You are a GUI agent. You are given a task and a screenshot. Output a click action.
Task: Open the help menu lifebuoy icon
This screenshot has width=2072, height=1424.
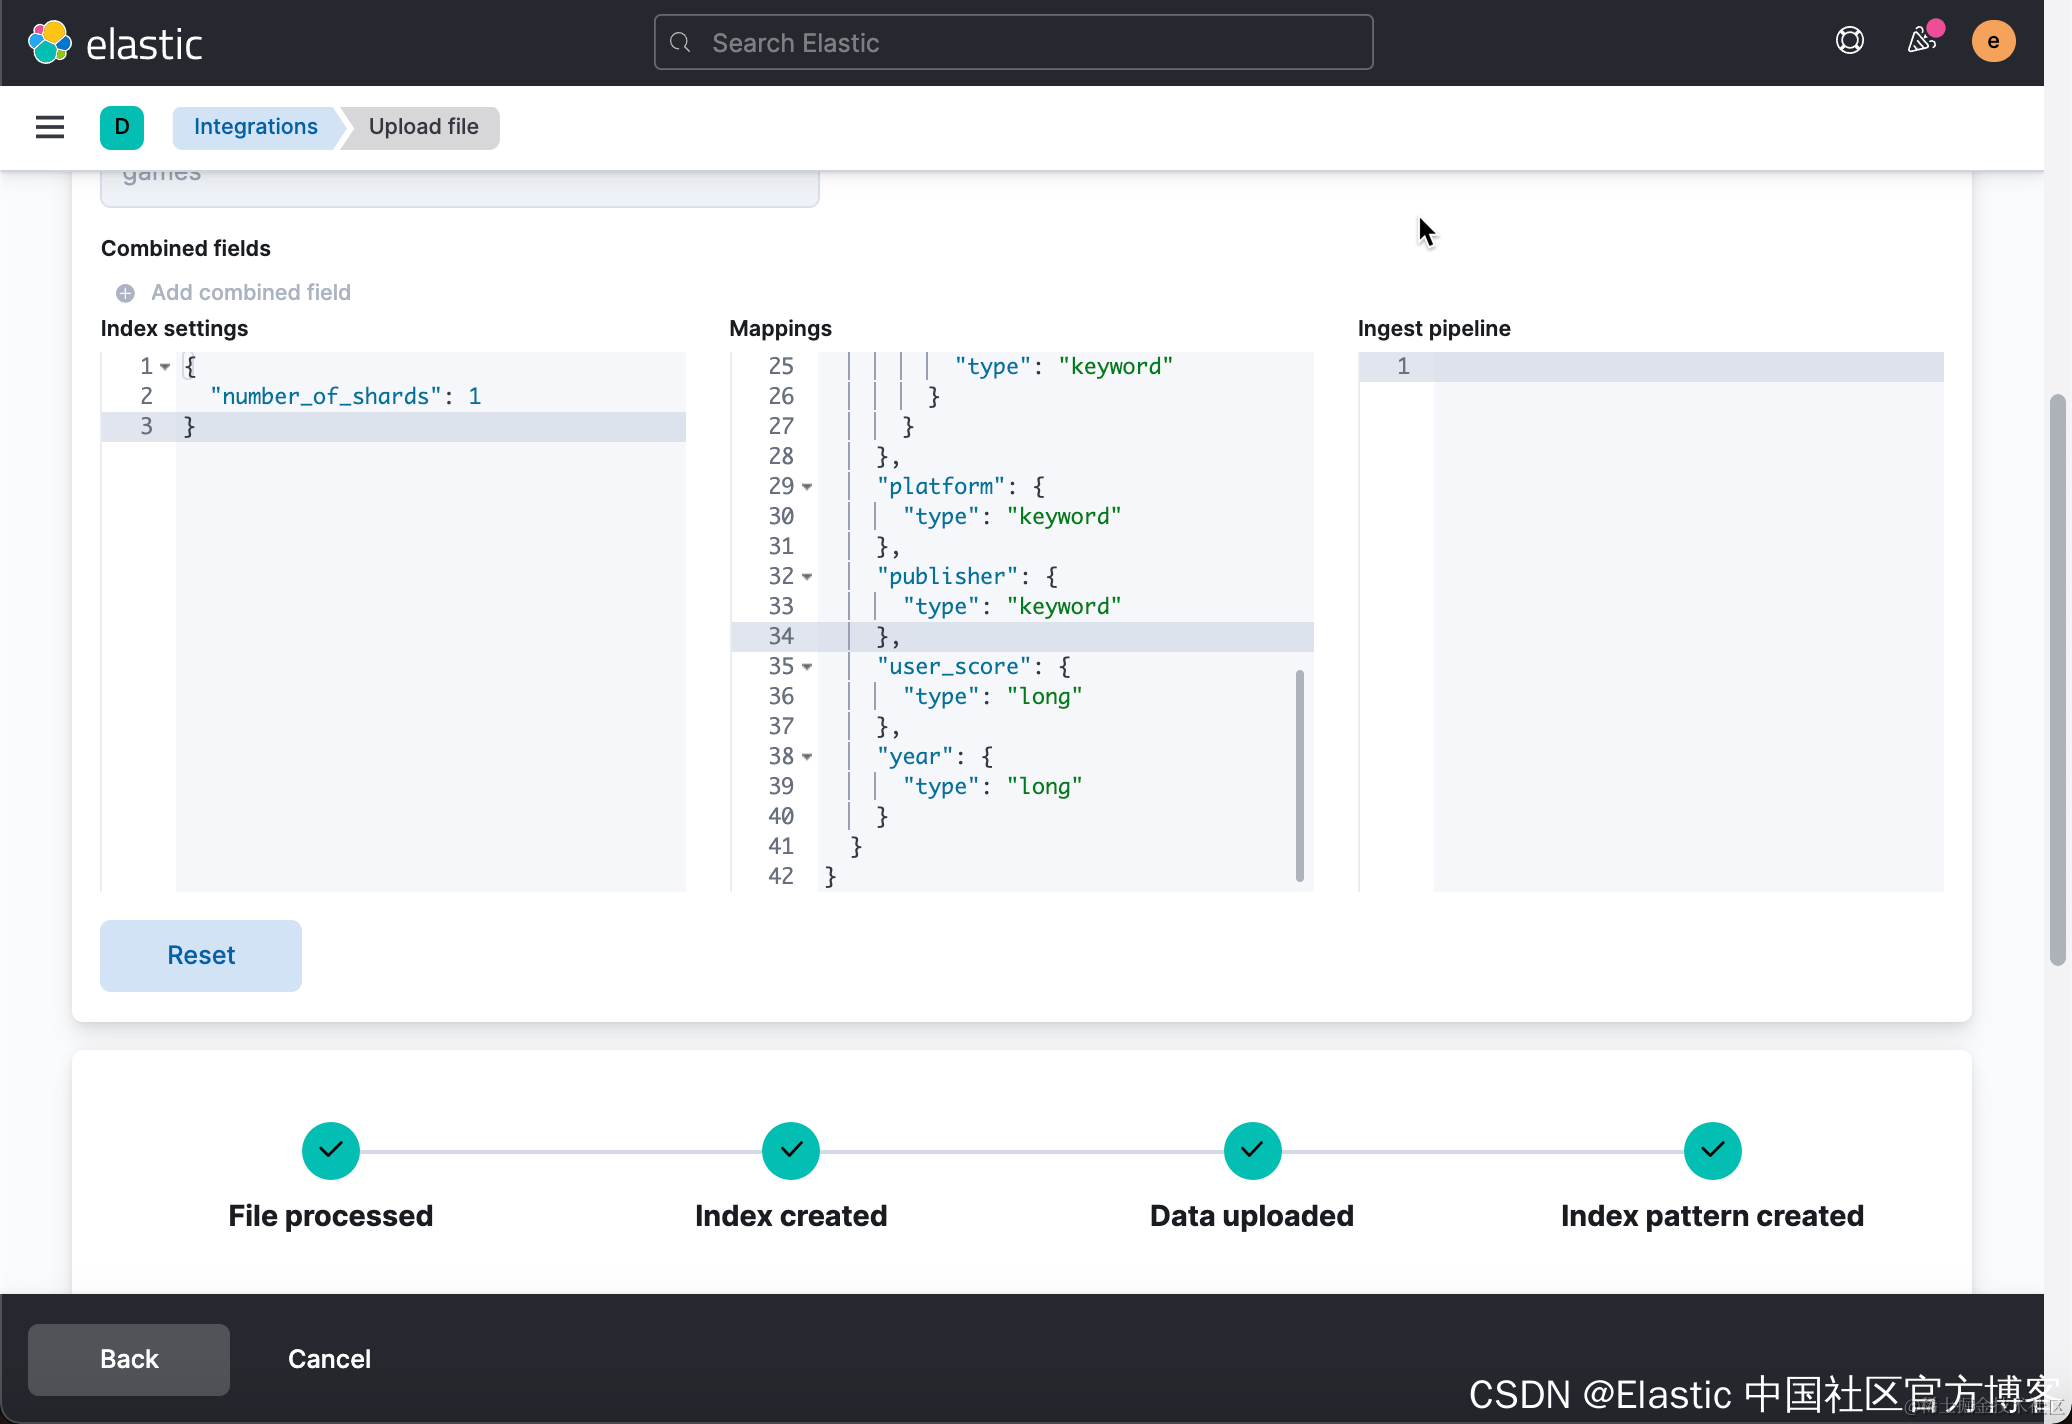pos(1849,41)
